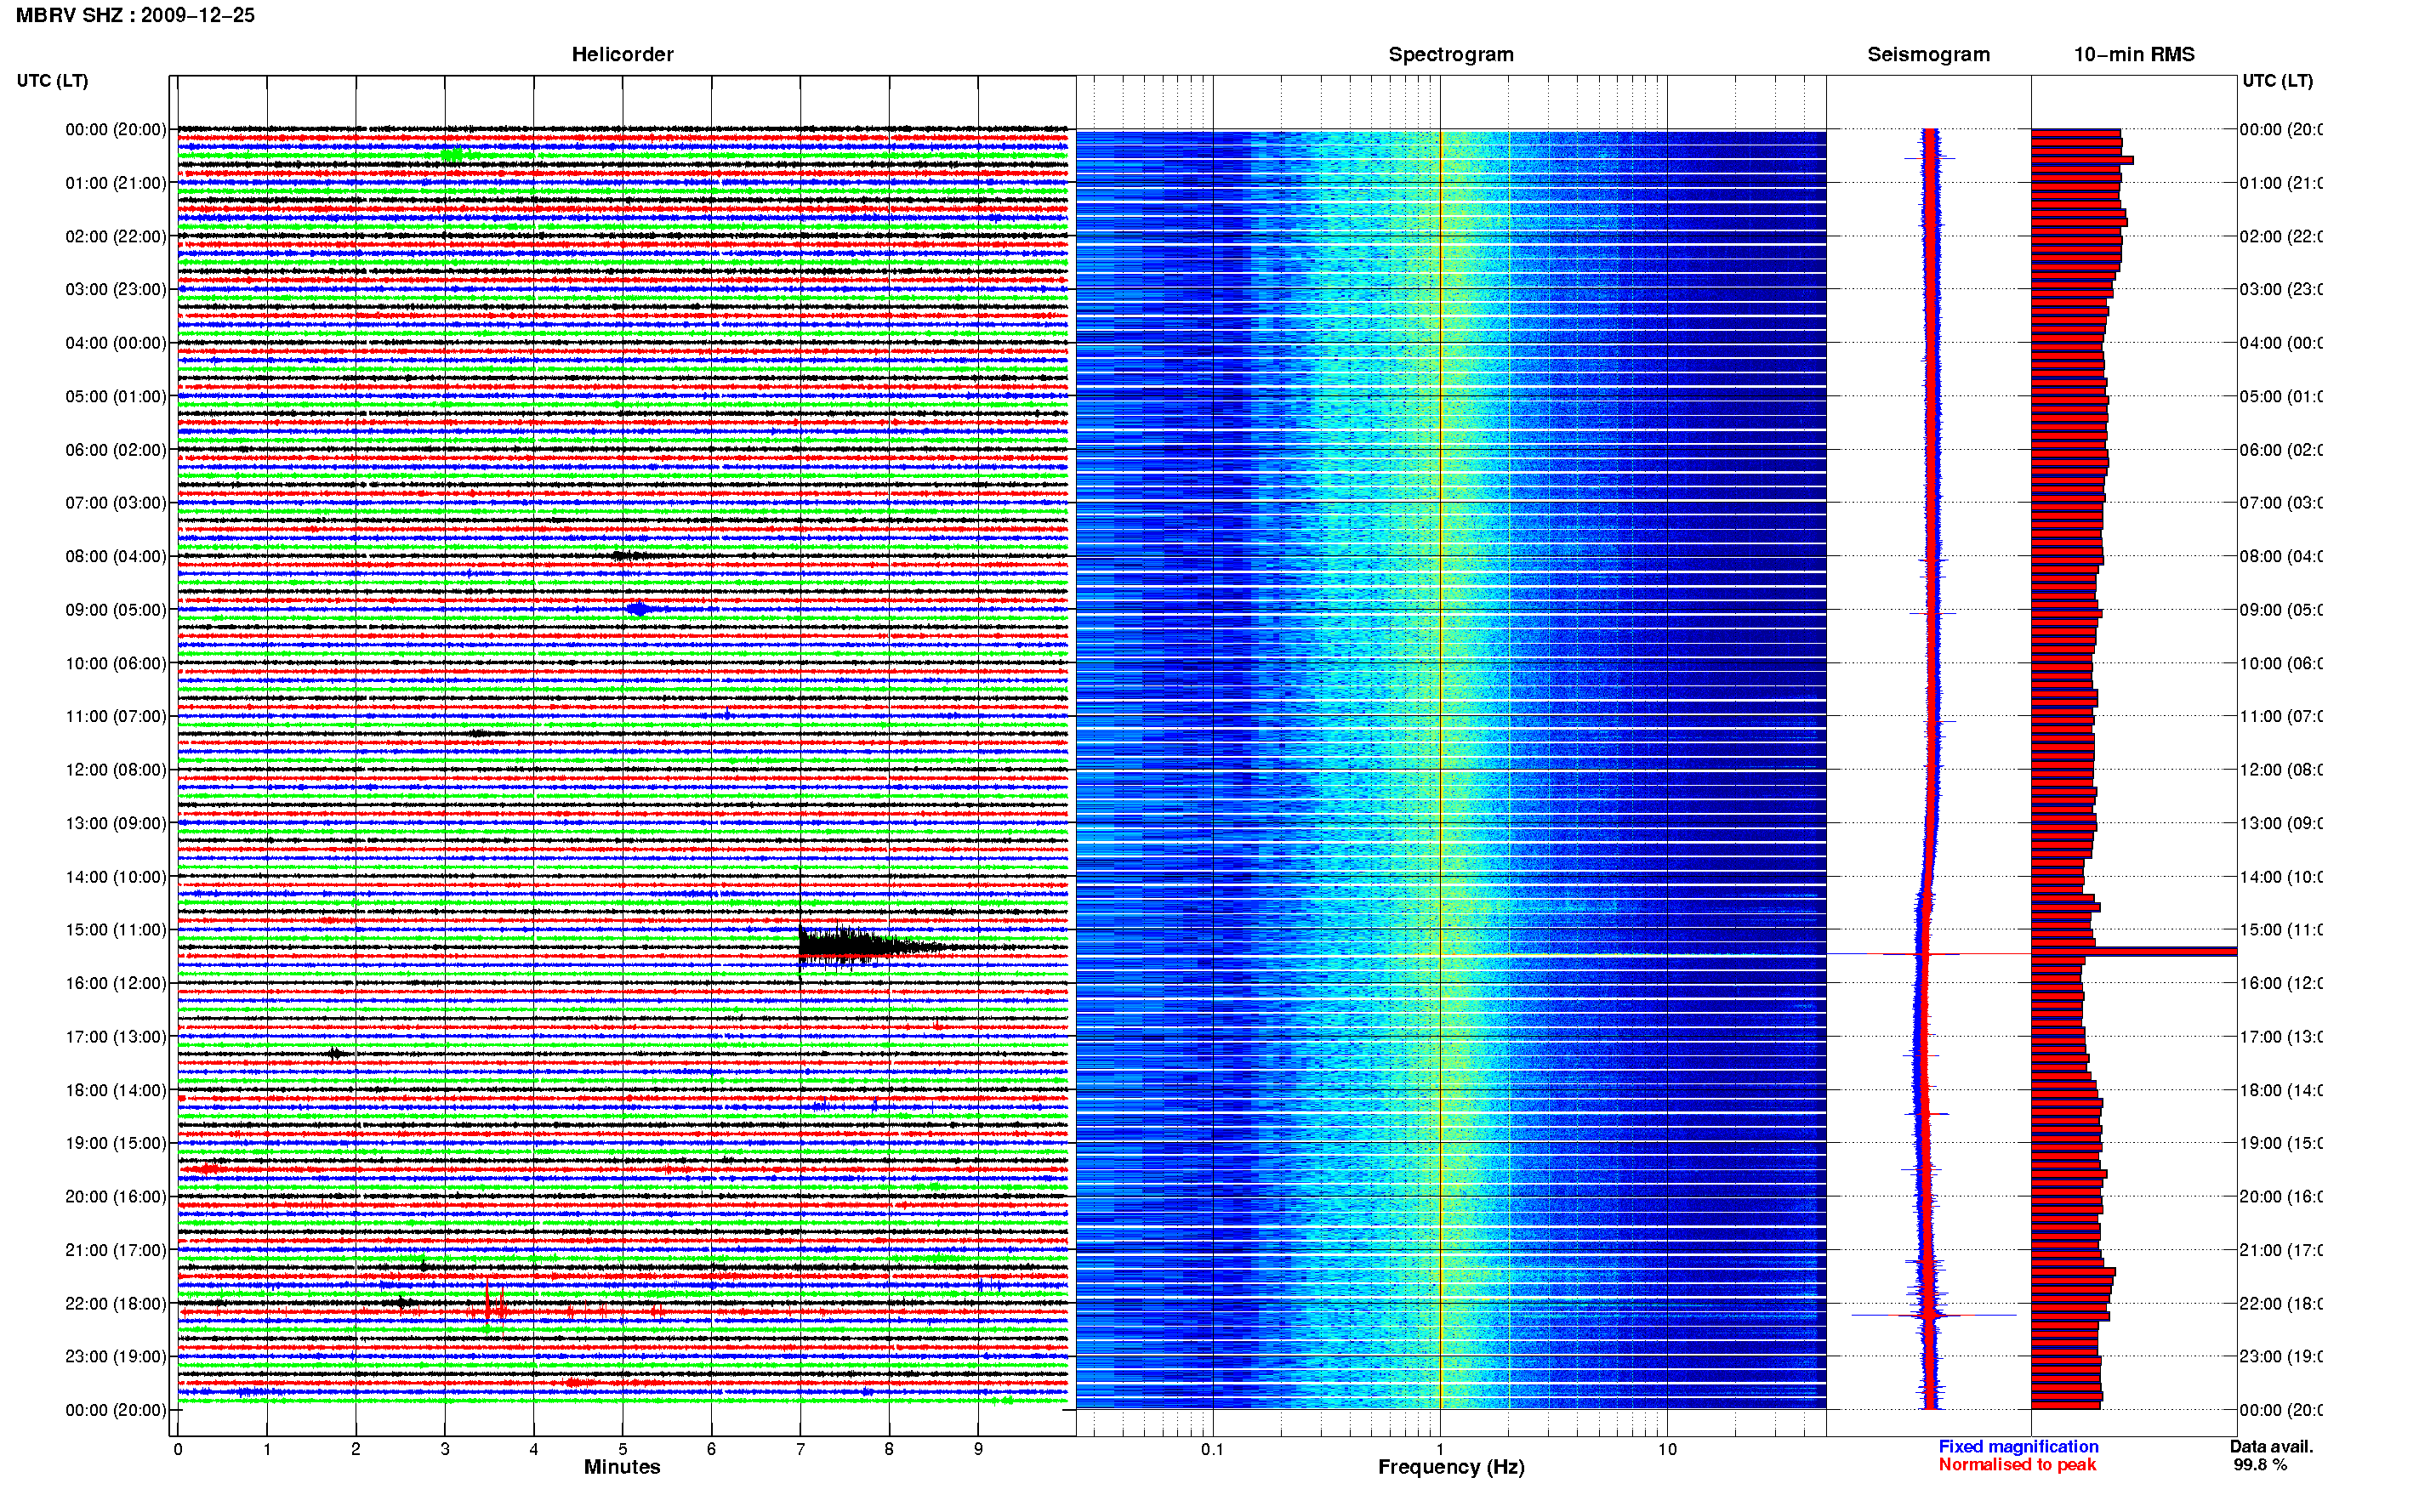Click helicorder time label 15:00 (11:00)
The width and height of the screenshot is (2419, 1512).
(x=116, y=930)
